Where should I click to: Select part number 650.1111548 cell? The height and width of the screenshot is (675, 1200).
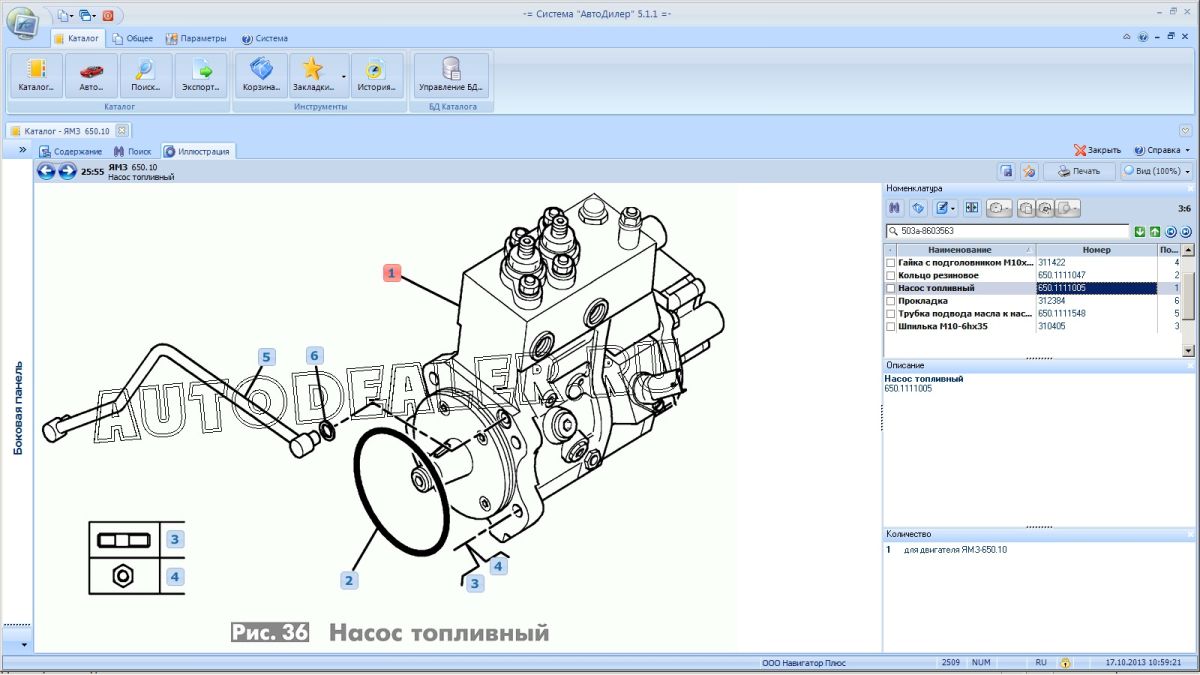(x=1096, y=314)
